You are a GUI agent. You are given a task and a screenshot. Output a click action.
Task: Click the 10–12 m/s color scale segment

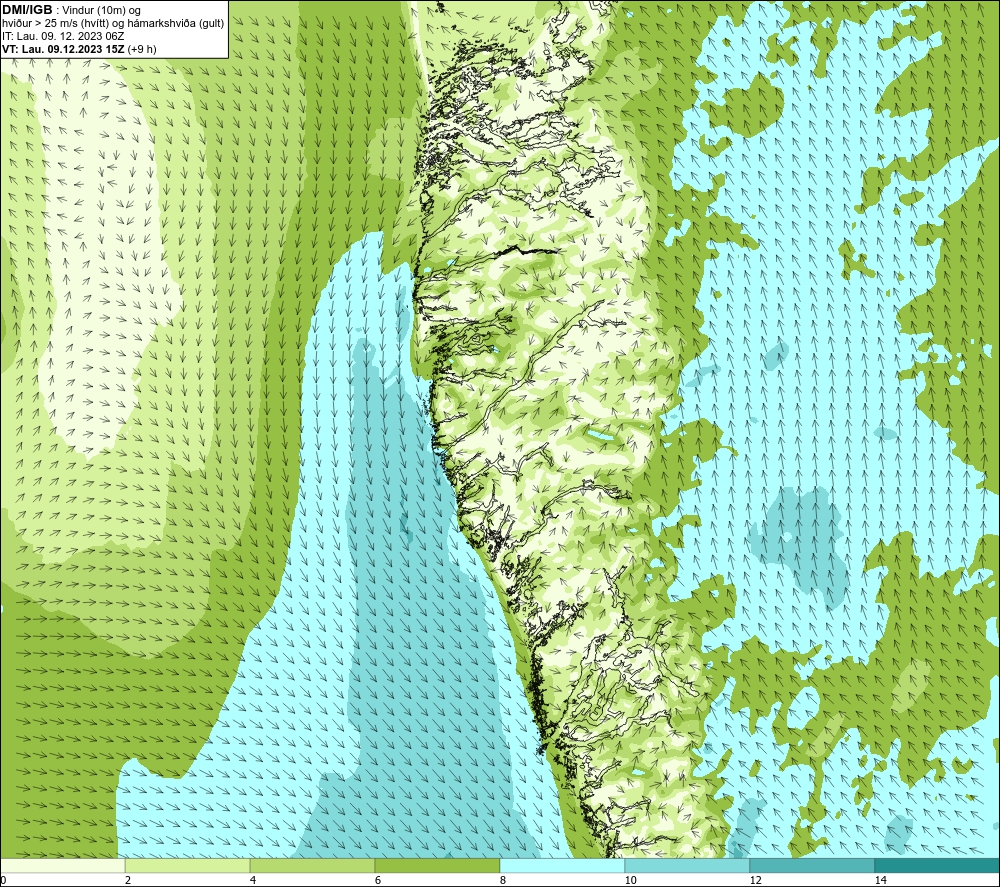688,865
